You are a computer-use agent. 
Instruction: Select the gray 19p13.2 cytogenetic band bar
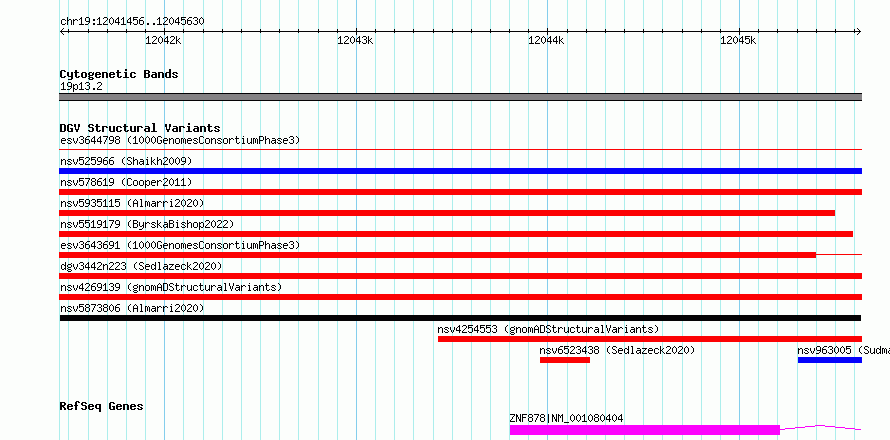tap(460, 97)
